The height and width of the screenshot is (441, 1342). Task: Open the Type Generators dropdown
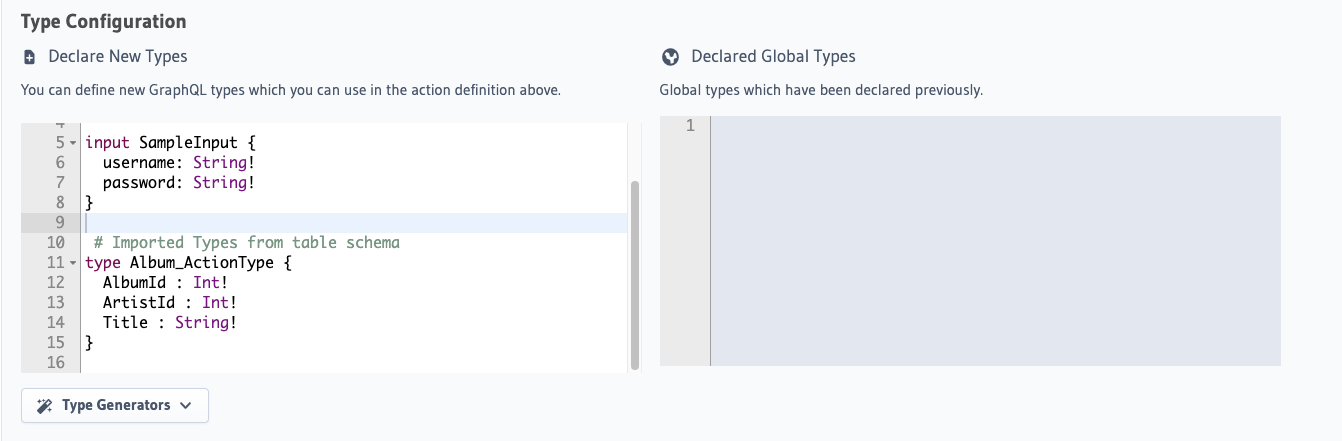point(115,406)
